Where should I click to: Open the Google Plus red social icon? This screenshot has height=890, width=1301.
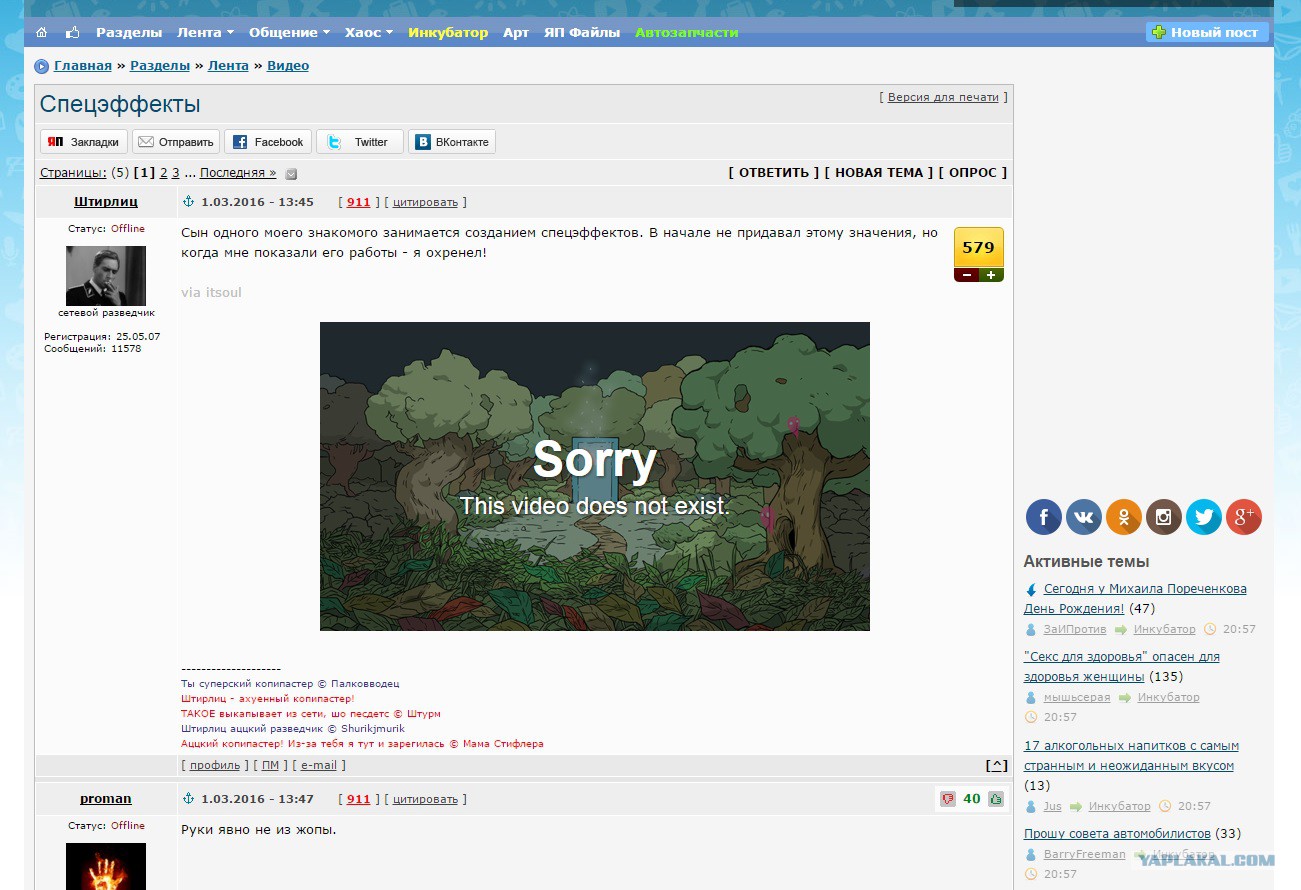(1244, 517)
